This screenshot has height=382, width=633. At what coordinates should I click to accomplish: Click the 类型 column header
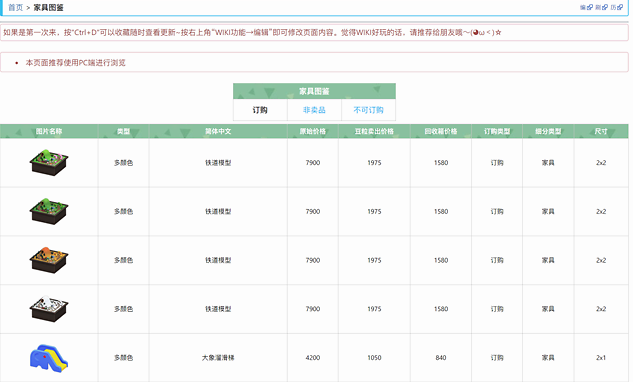click(124, 131)
